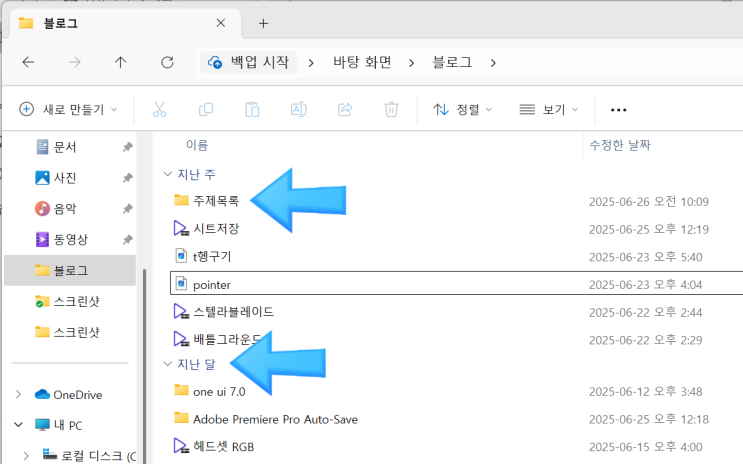Image resolution: width=743 pixels, height=464 pixels.
Task: Select 블로그 folder in the sidebar
Action: click(70, 270)
